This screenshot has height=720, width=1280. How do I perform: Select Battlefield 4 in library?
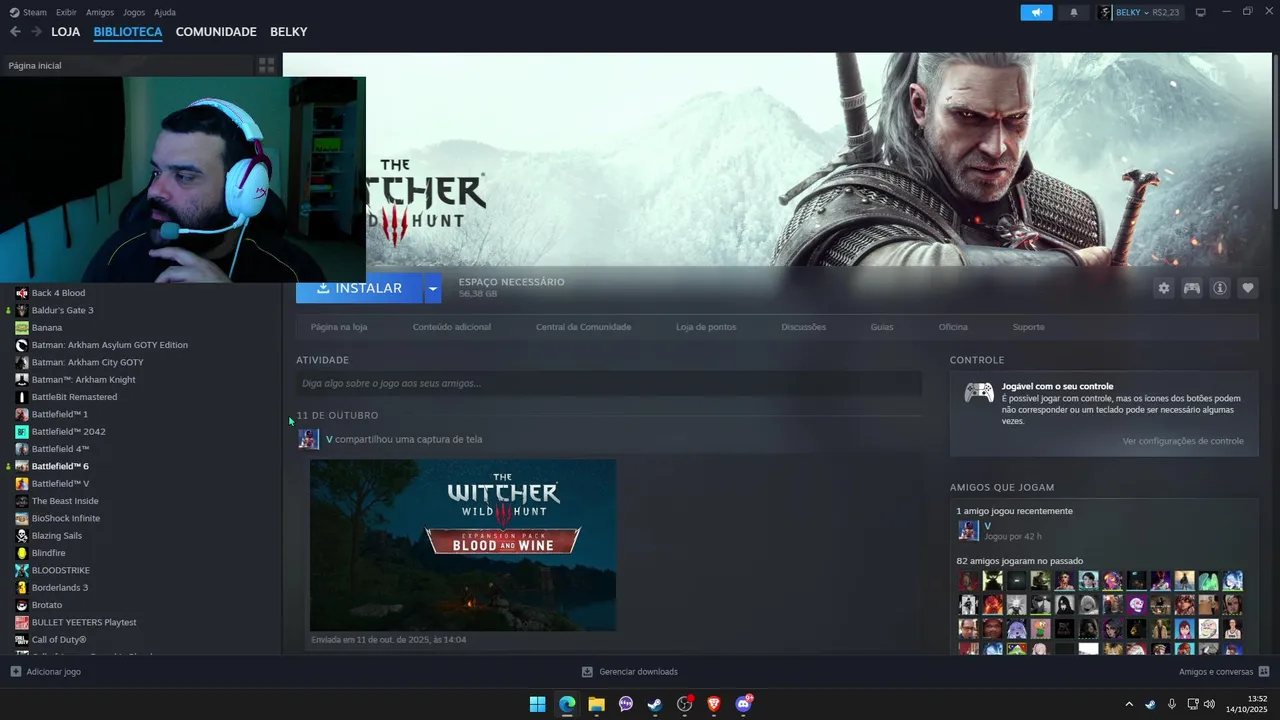(60, 449)
